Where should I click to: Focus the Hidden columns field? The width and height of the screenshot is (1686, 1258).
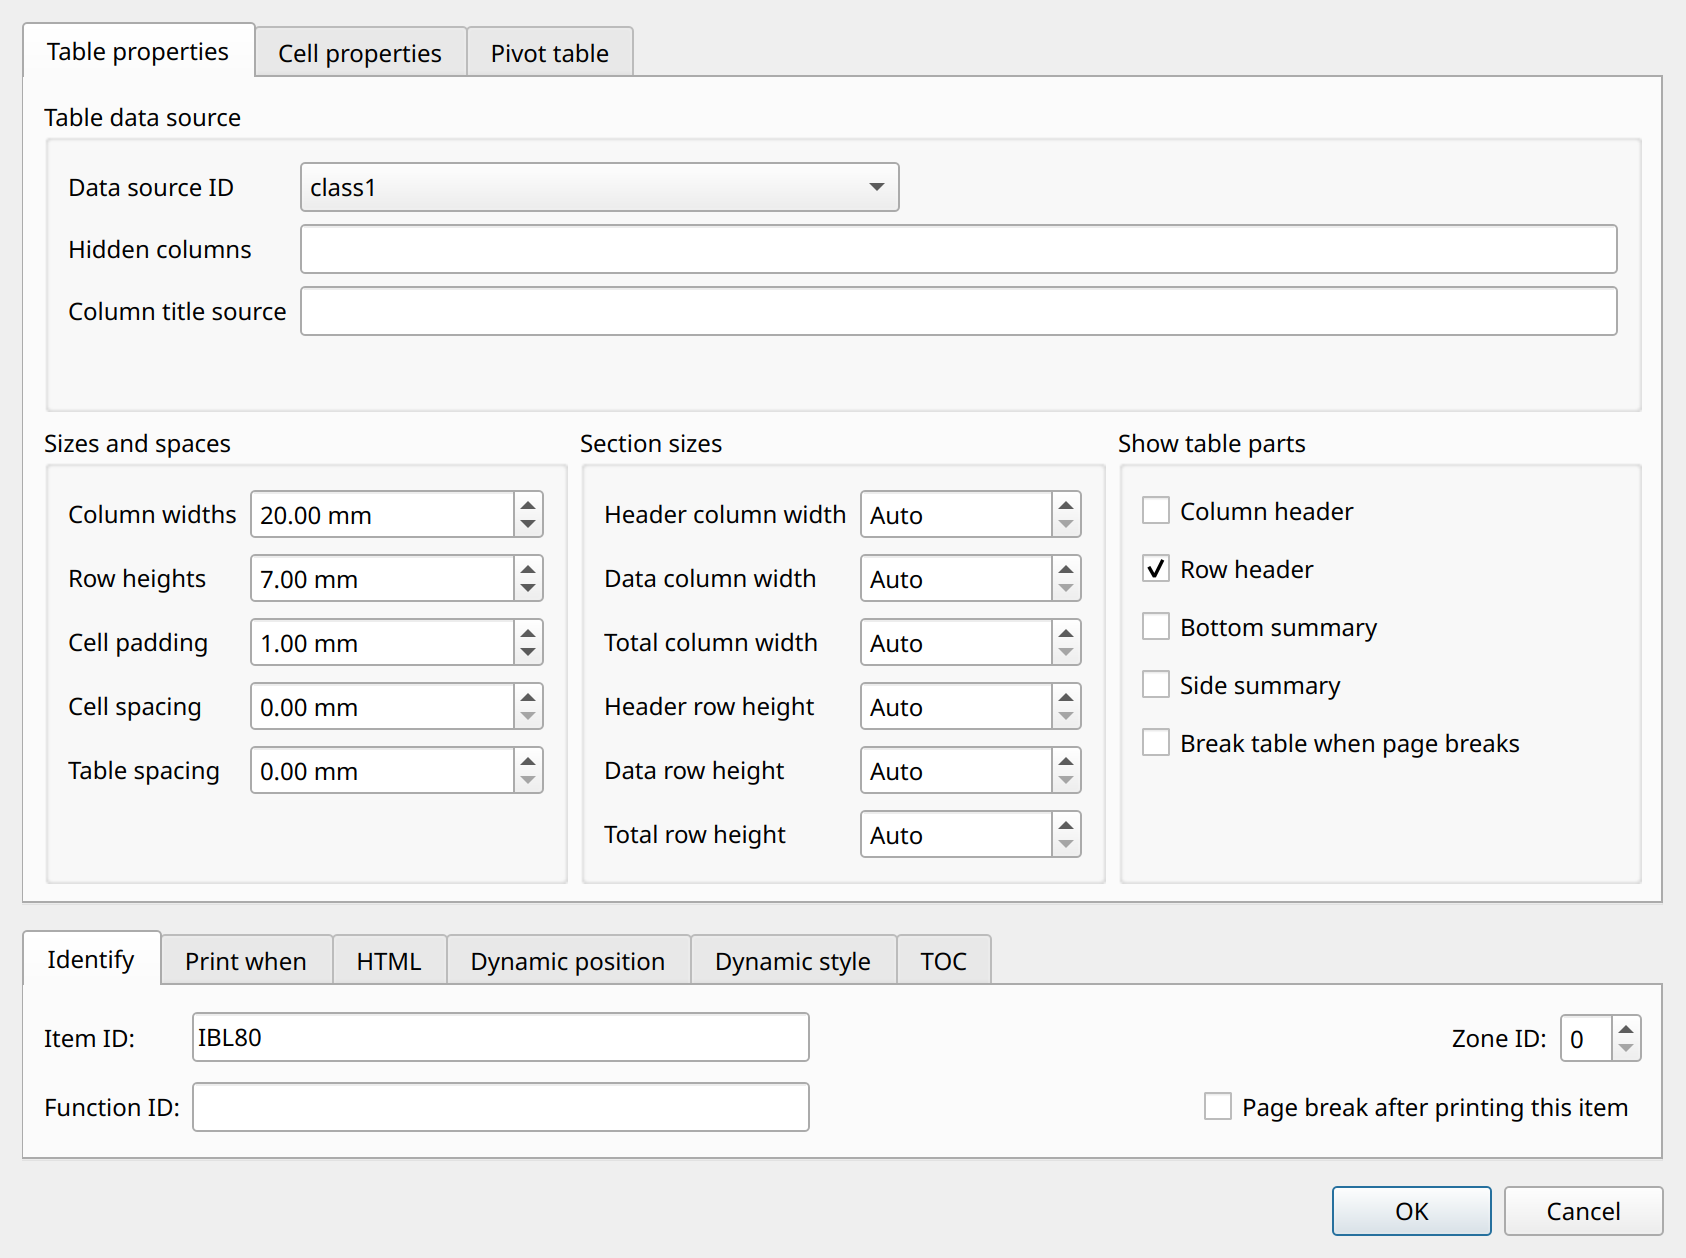tap(959, 249)
